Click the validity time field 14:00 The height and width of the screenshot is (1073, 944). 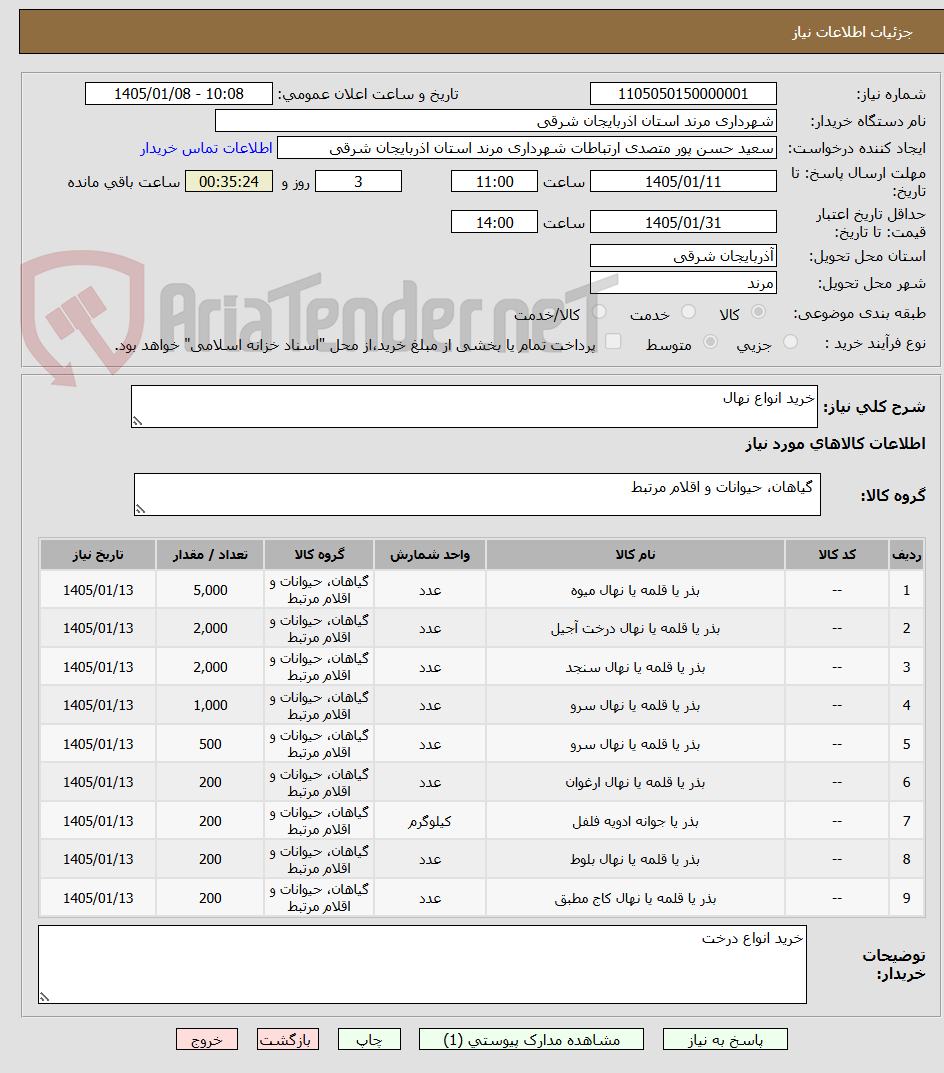click(x=494, y=222)
